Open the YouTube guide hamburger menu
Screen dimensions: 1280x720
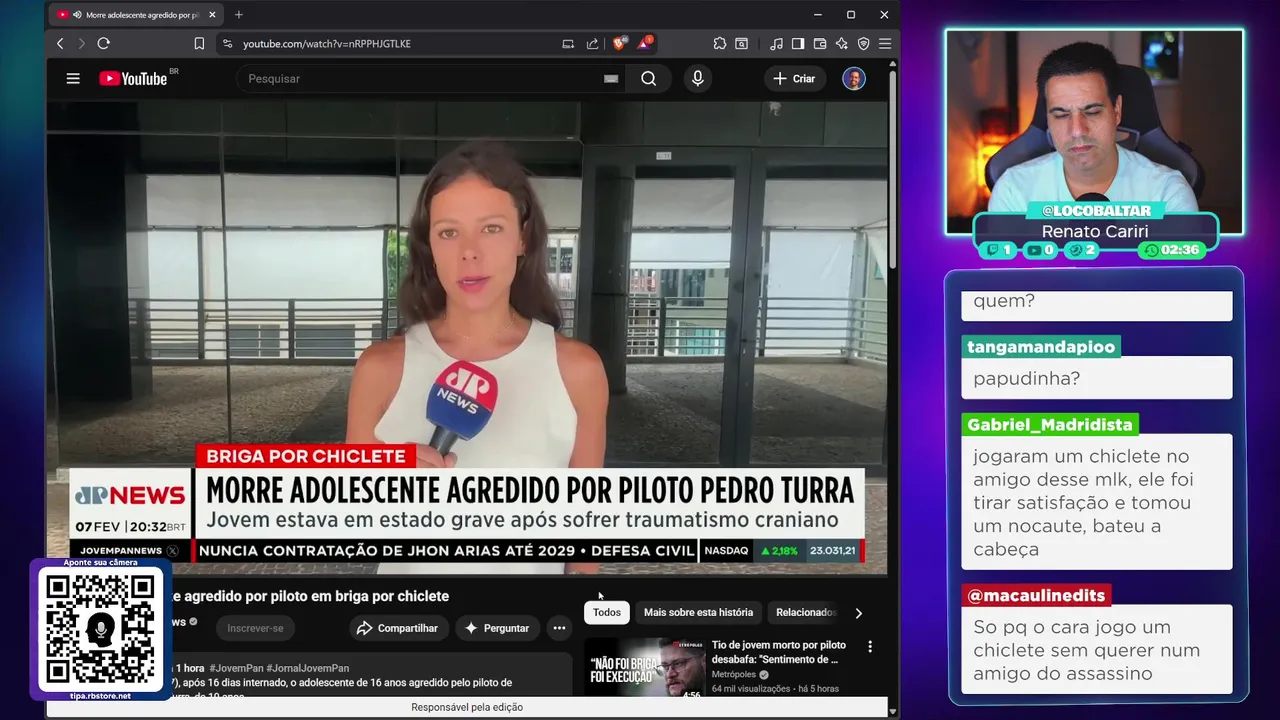tap(73, 78)
